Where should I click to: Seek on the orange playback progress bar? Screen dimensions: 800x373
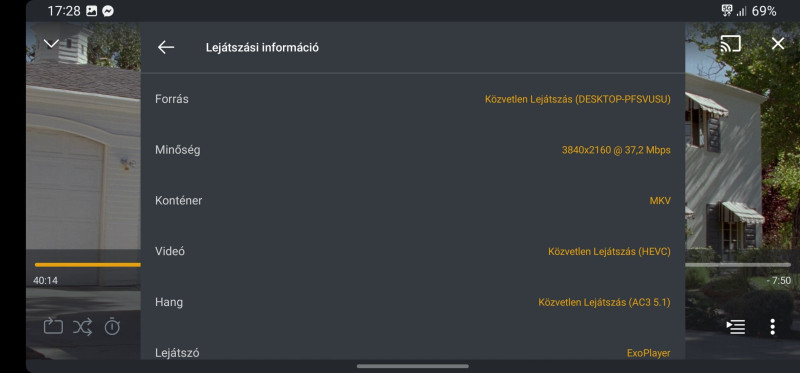[x=87, y=265]
